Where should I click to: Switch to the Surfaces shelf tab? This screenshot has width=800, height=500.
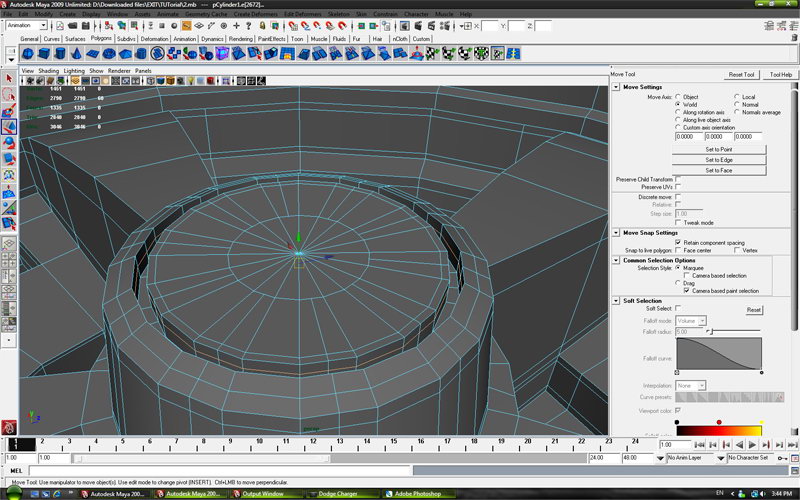75,39
